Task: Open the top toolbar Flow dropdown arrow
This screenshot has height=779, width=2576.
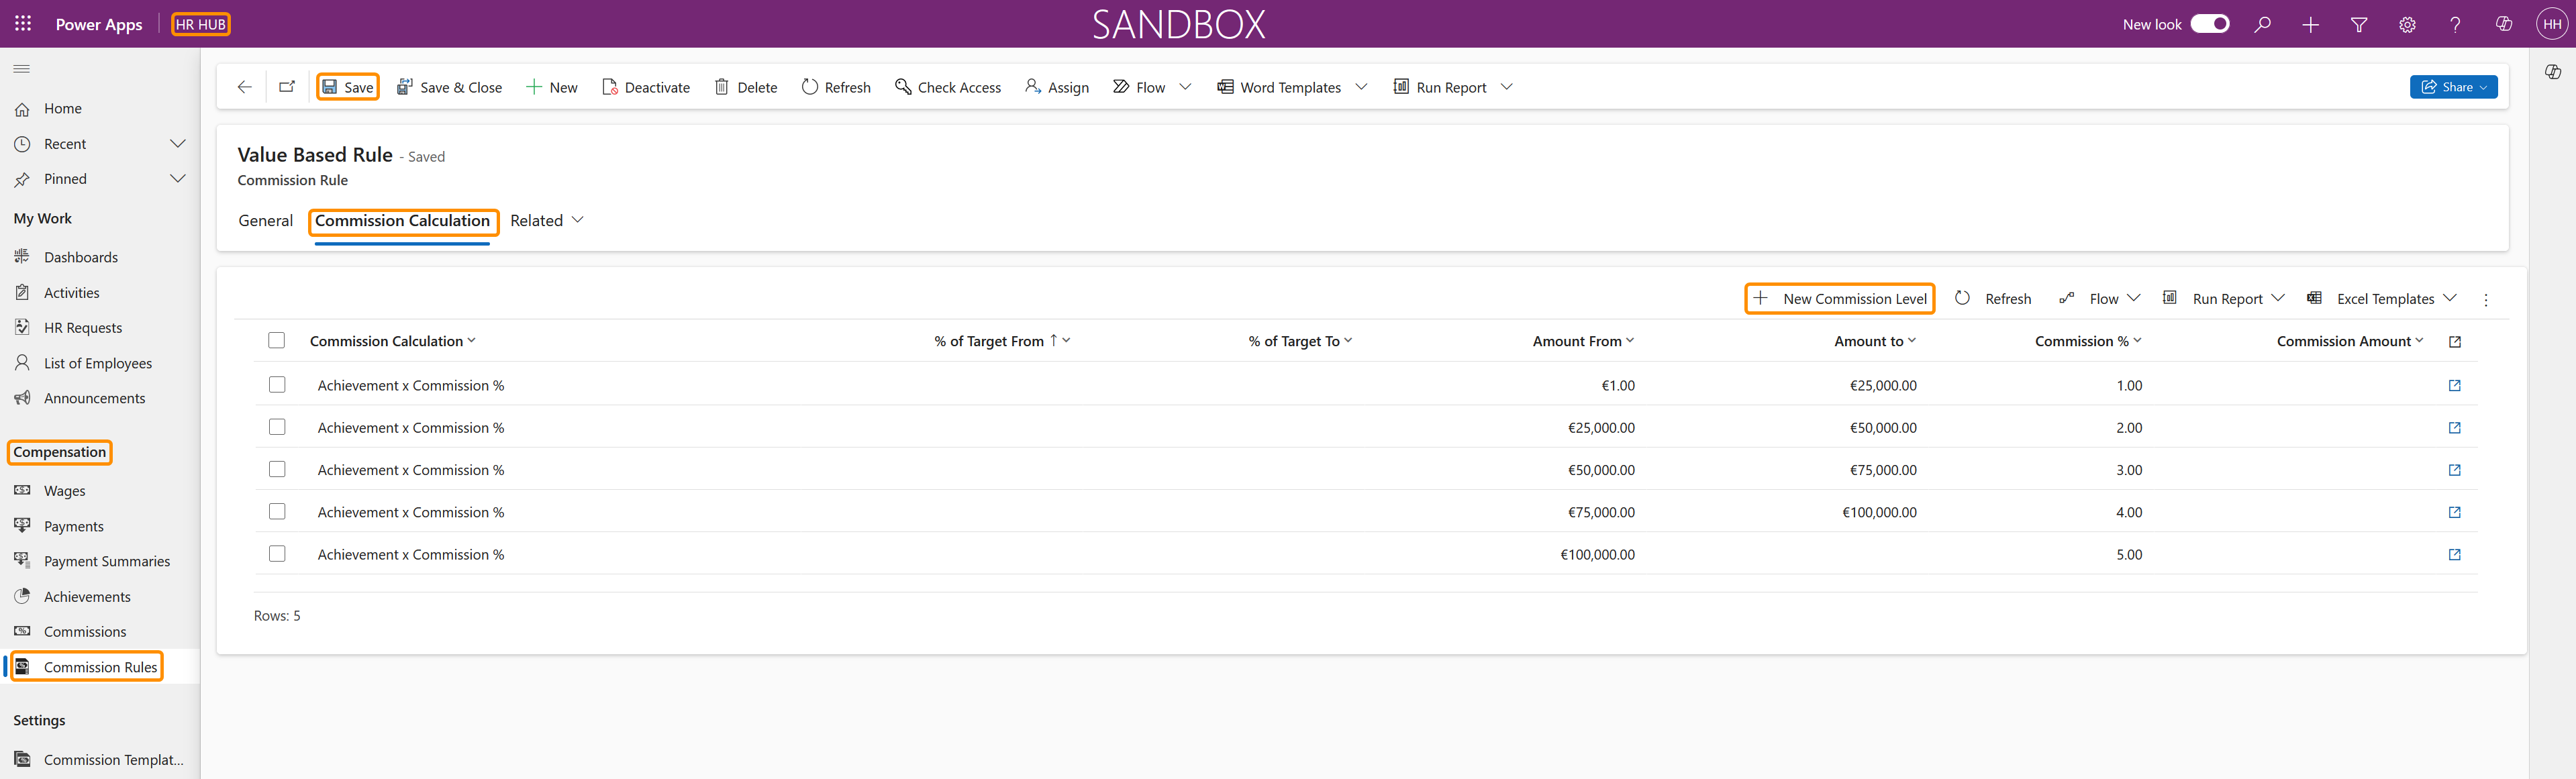Action: pos(1185,87)
